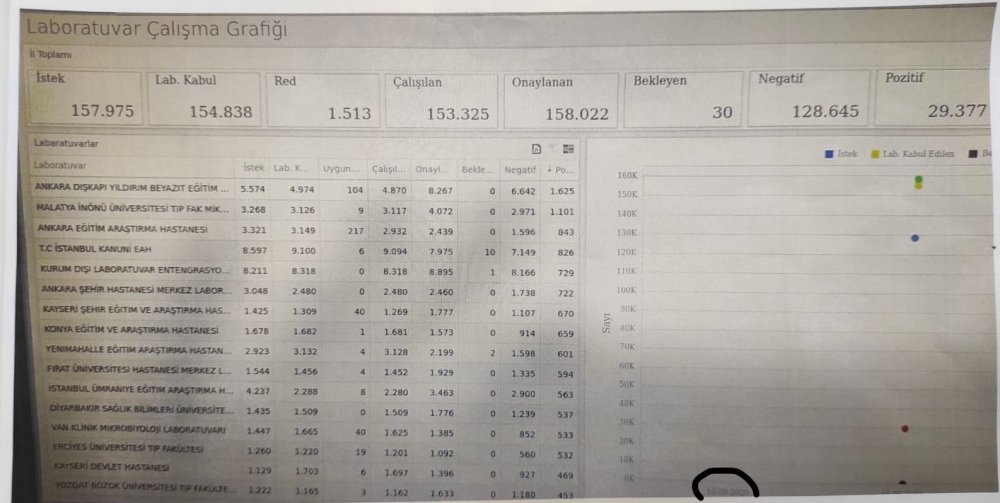
Task: Click the İl Toplamı section label
Action: pyautogui.click(x=50, y=54)
